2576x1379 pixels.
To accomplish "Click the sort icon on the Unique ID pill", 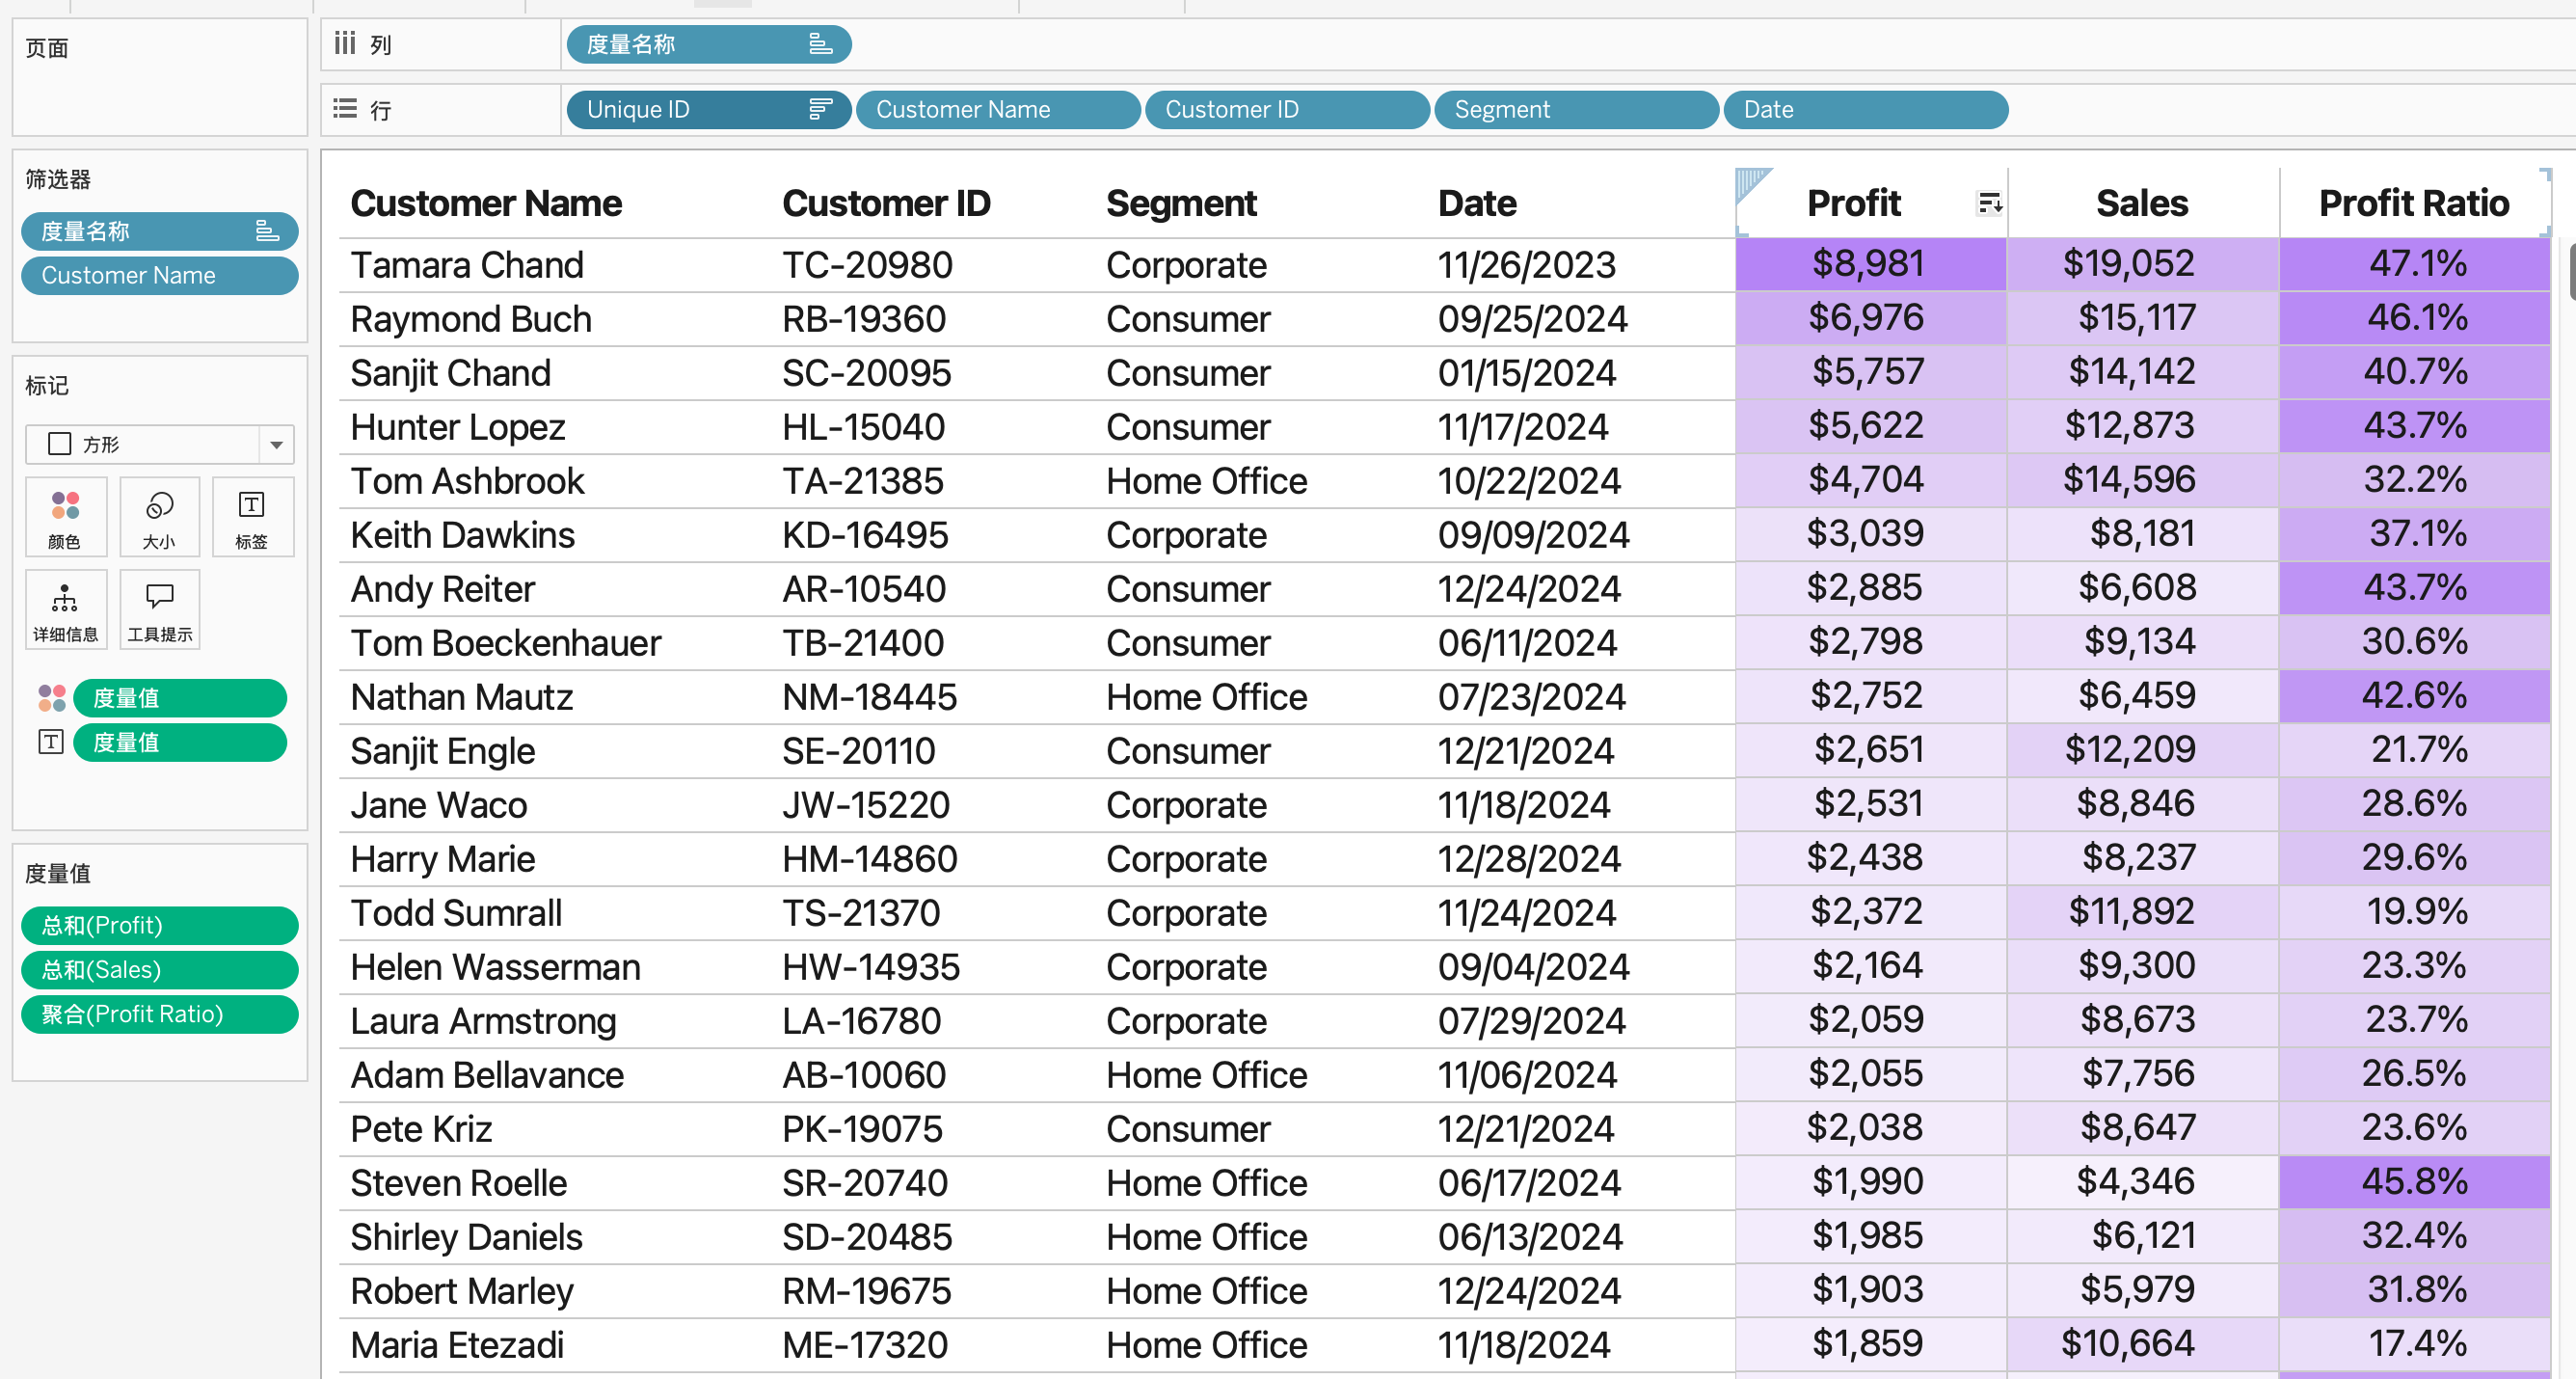I will click(x=820, y=109).
